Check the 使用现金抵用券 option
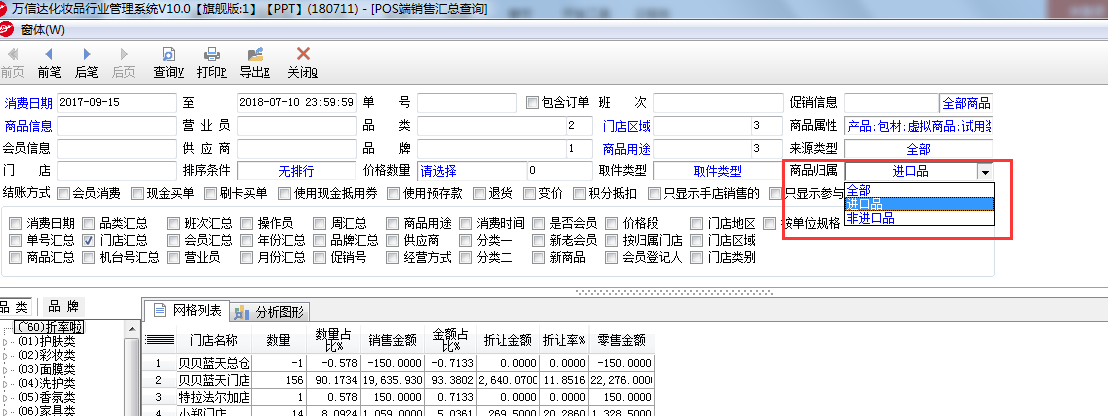This screenshot has width=1108, height=416. pos(283,194)
